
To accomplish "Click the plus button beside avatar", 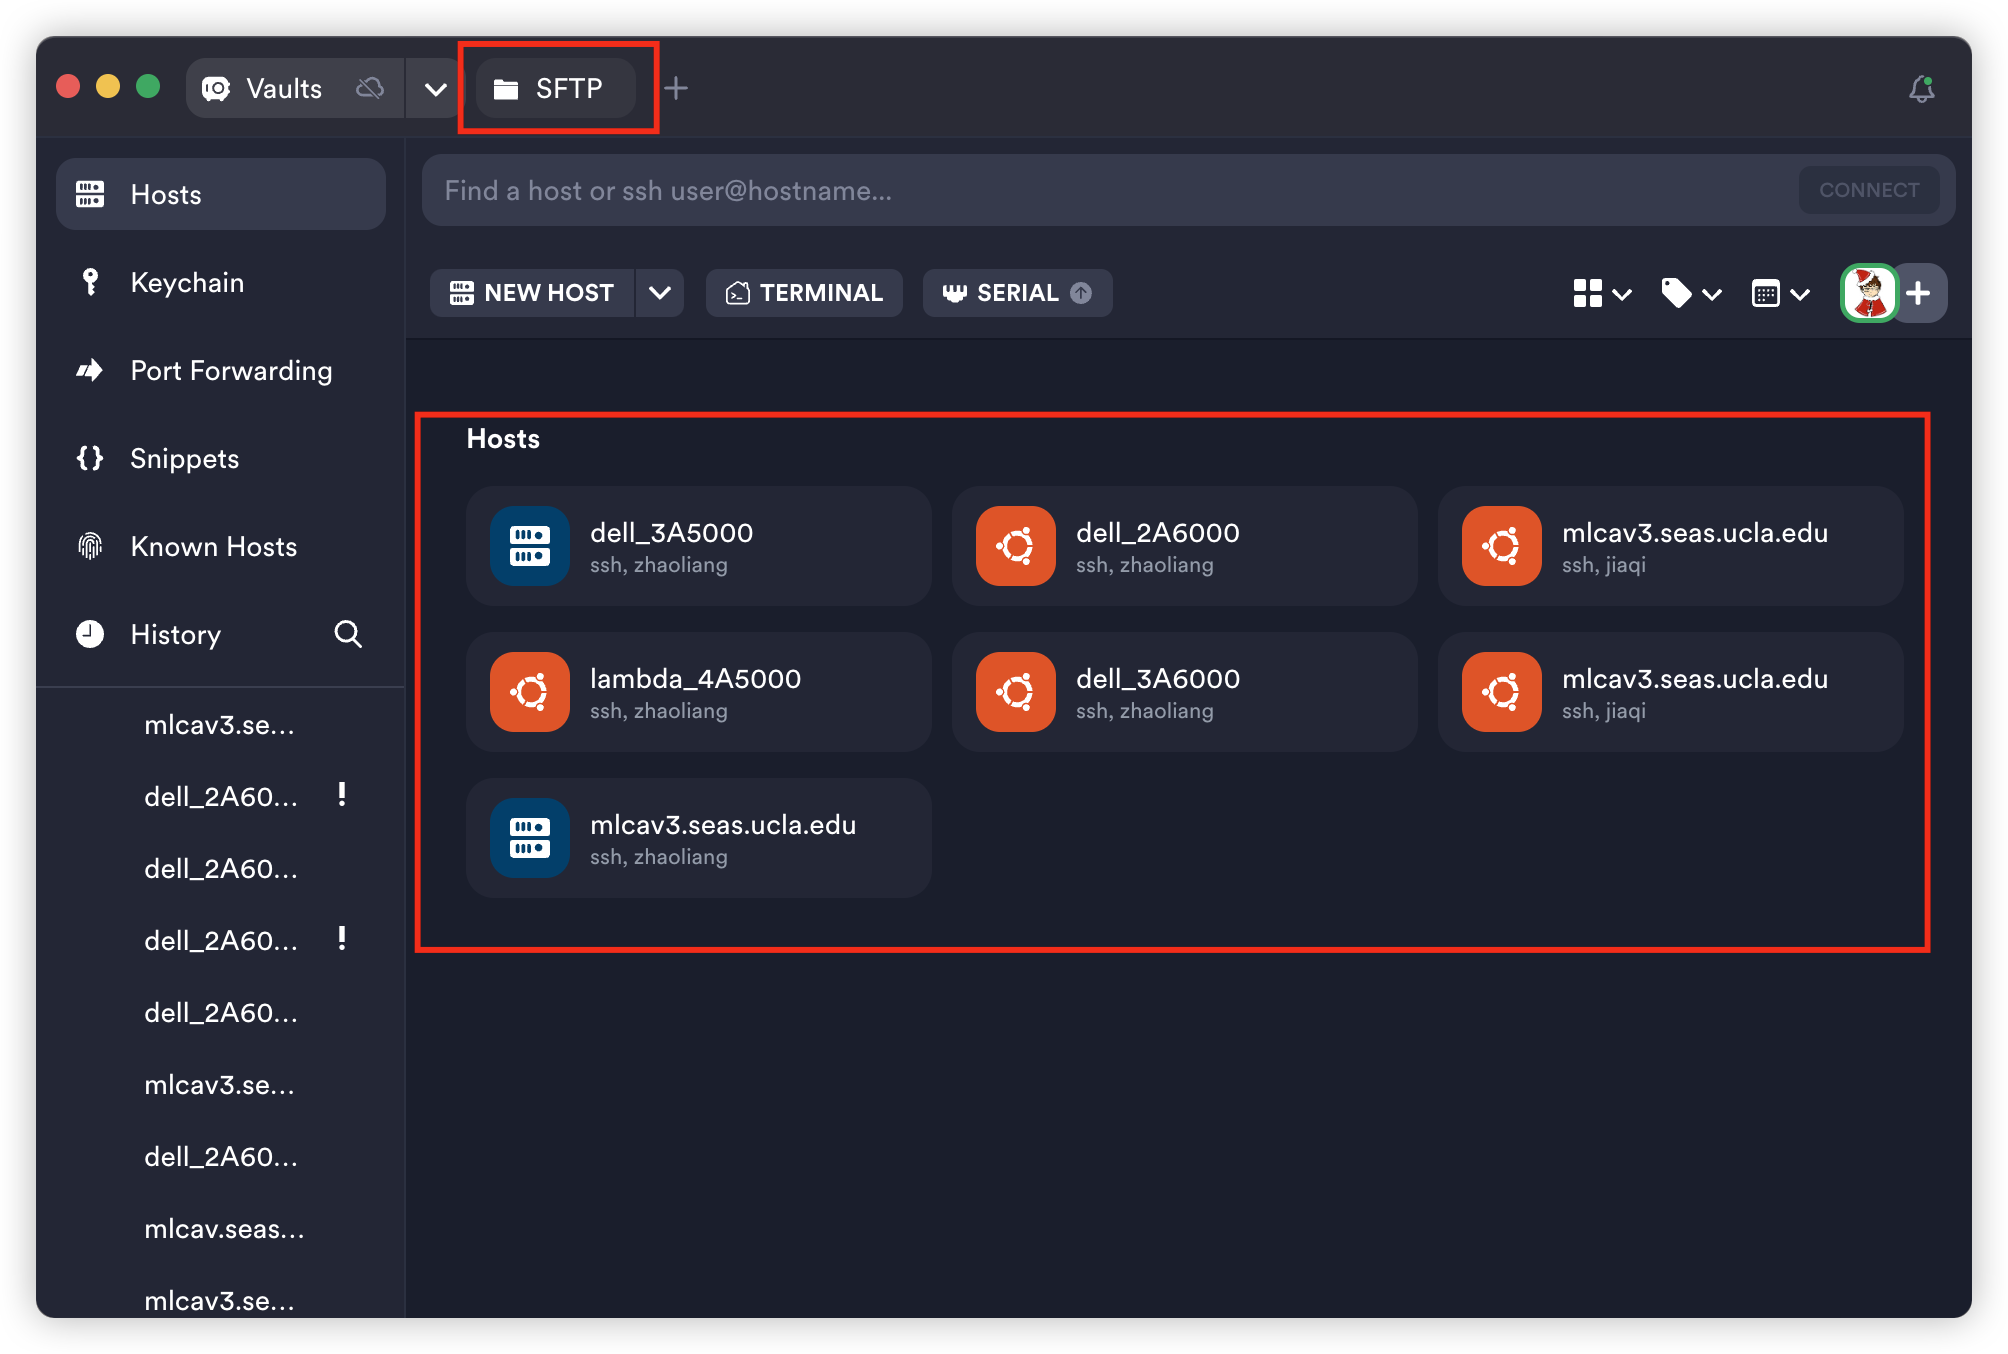I will (x=1919, y=293).
